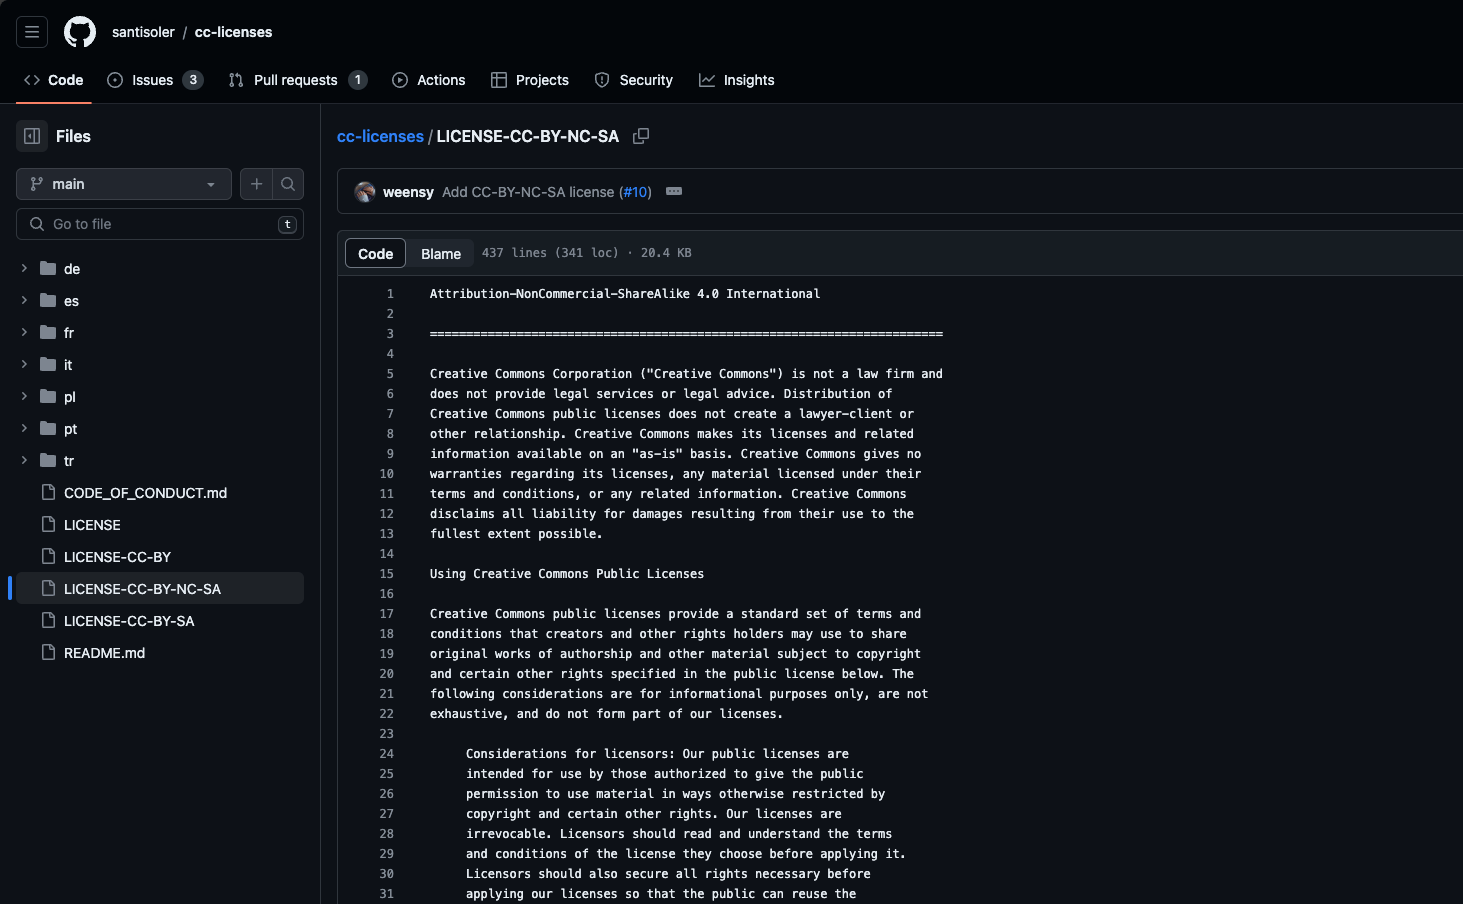1463x904 pixels.
Task: Open the hamburger navigation menu
Action: tap(32, 32)
